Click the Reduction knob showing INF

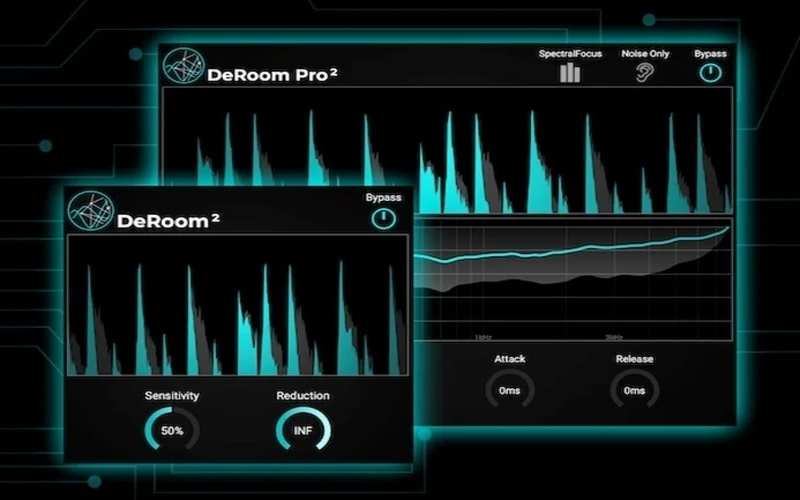pyautogui.click(x=303, y=430)
